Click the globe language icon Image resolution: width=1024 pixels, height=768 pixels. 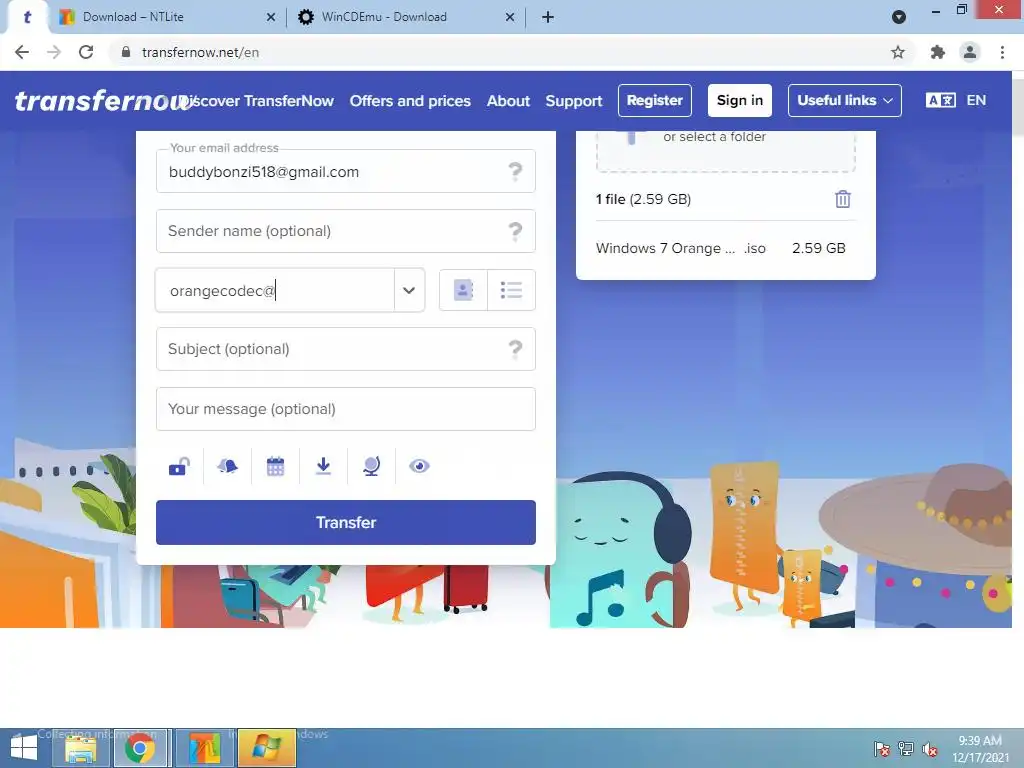coord(371,466)
